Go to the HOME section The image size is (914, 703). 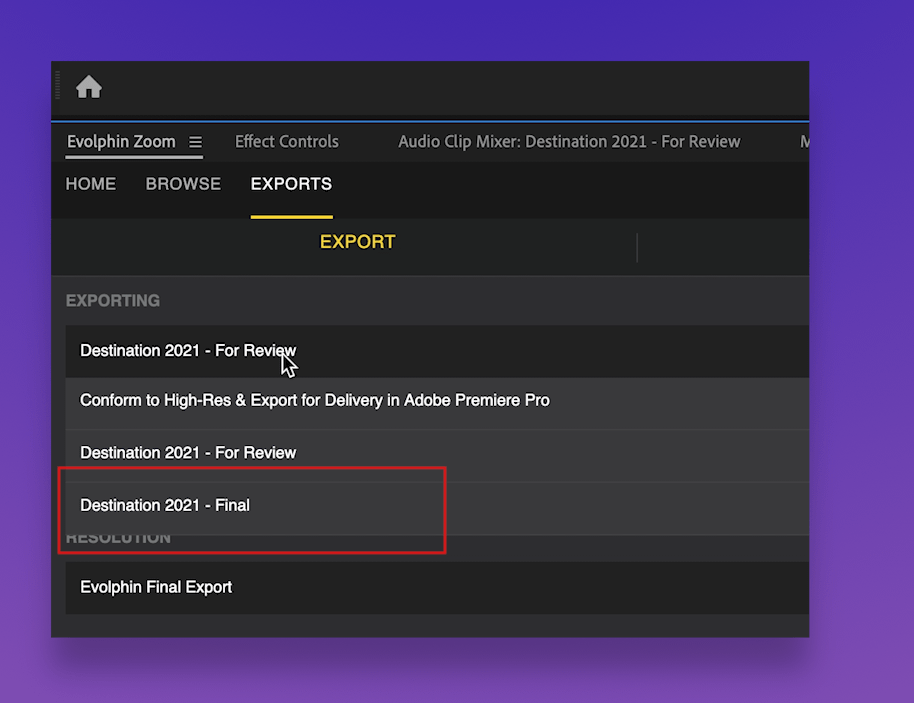tap(90, 184)
